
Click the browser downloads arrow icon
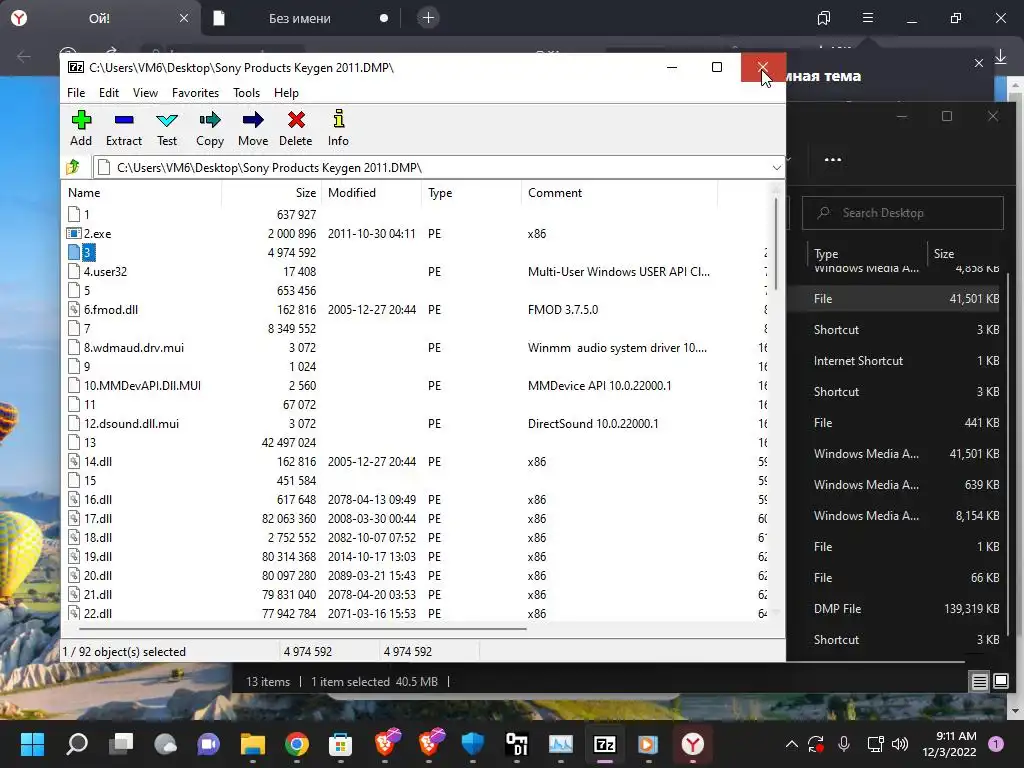tap(1000, 58)
